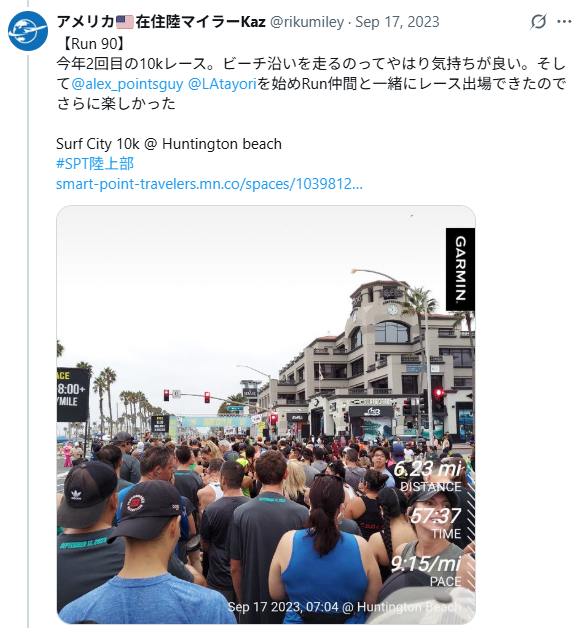Click the Surf City 10k tweet text

[x=169, y=144]
